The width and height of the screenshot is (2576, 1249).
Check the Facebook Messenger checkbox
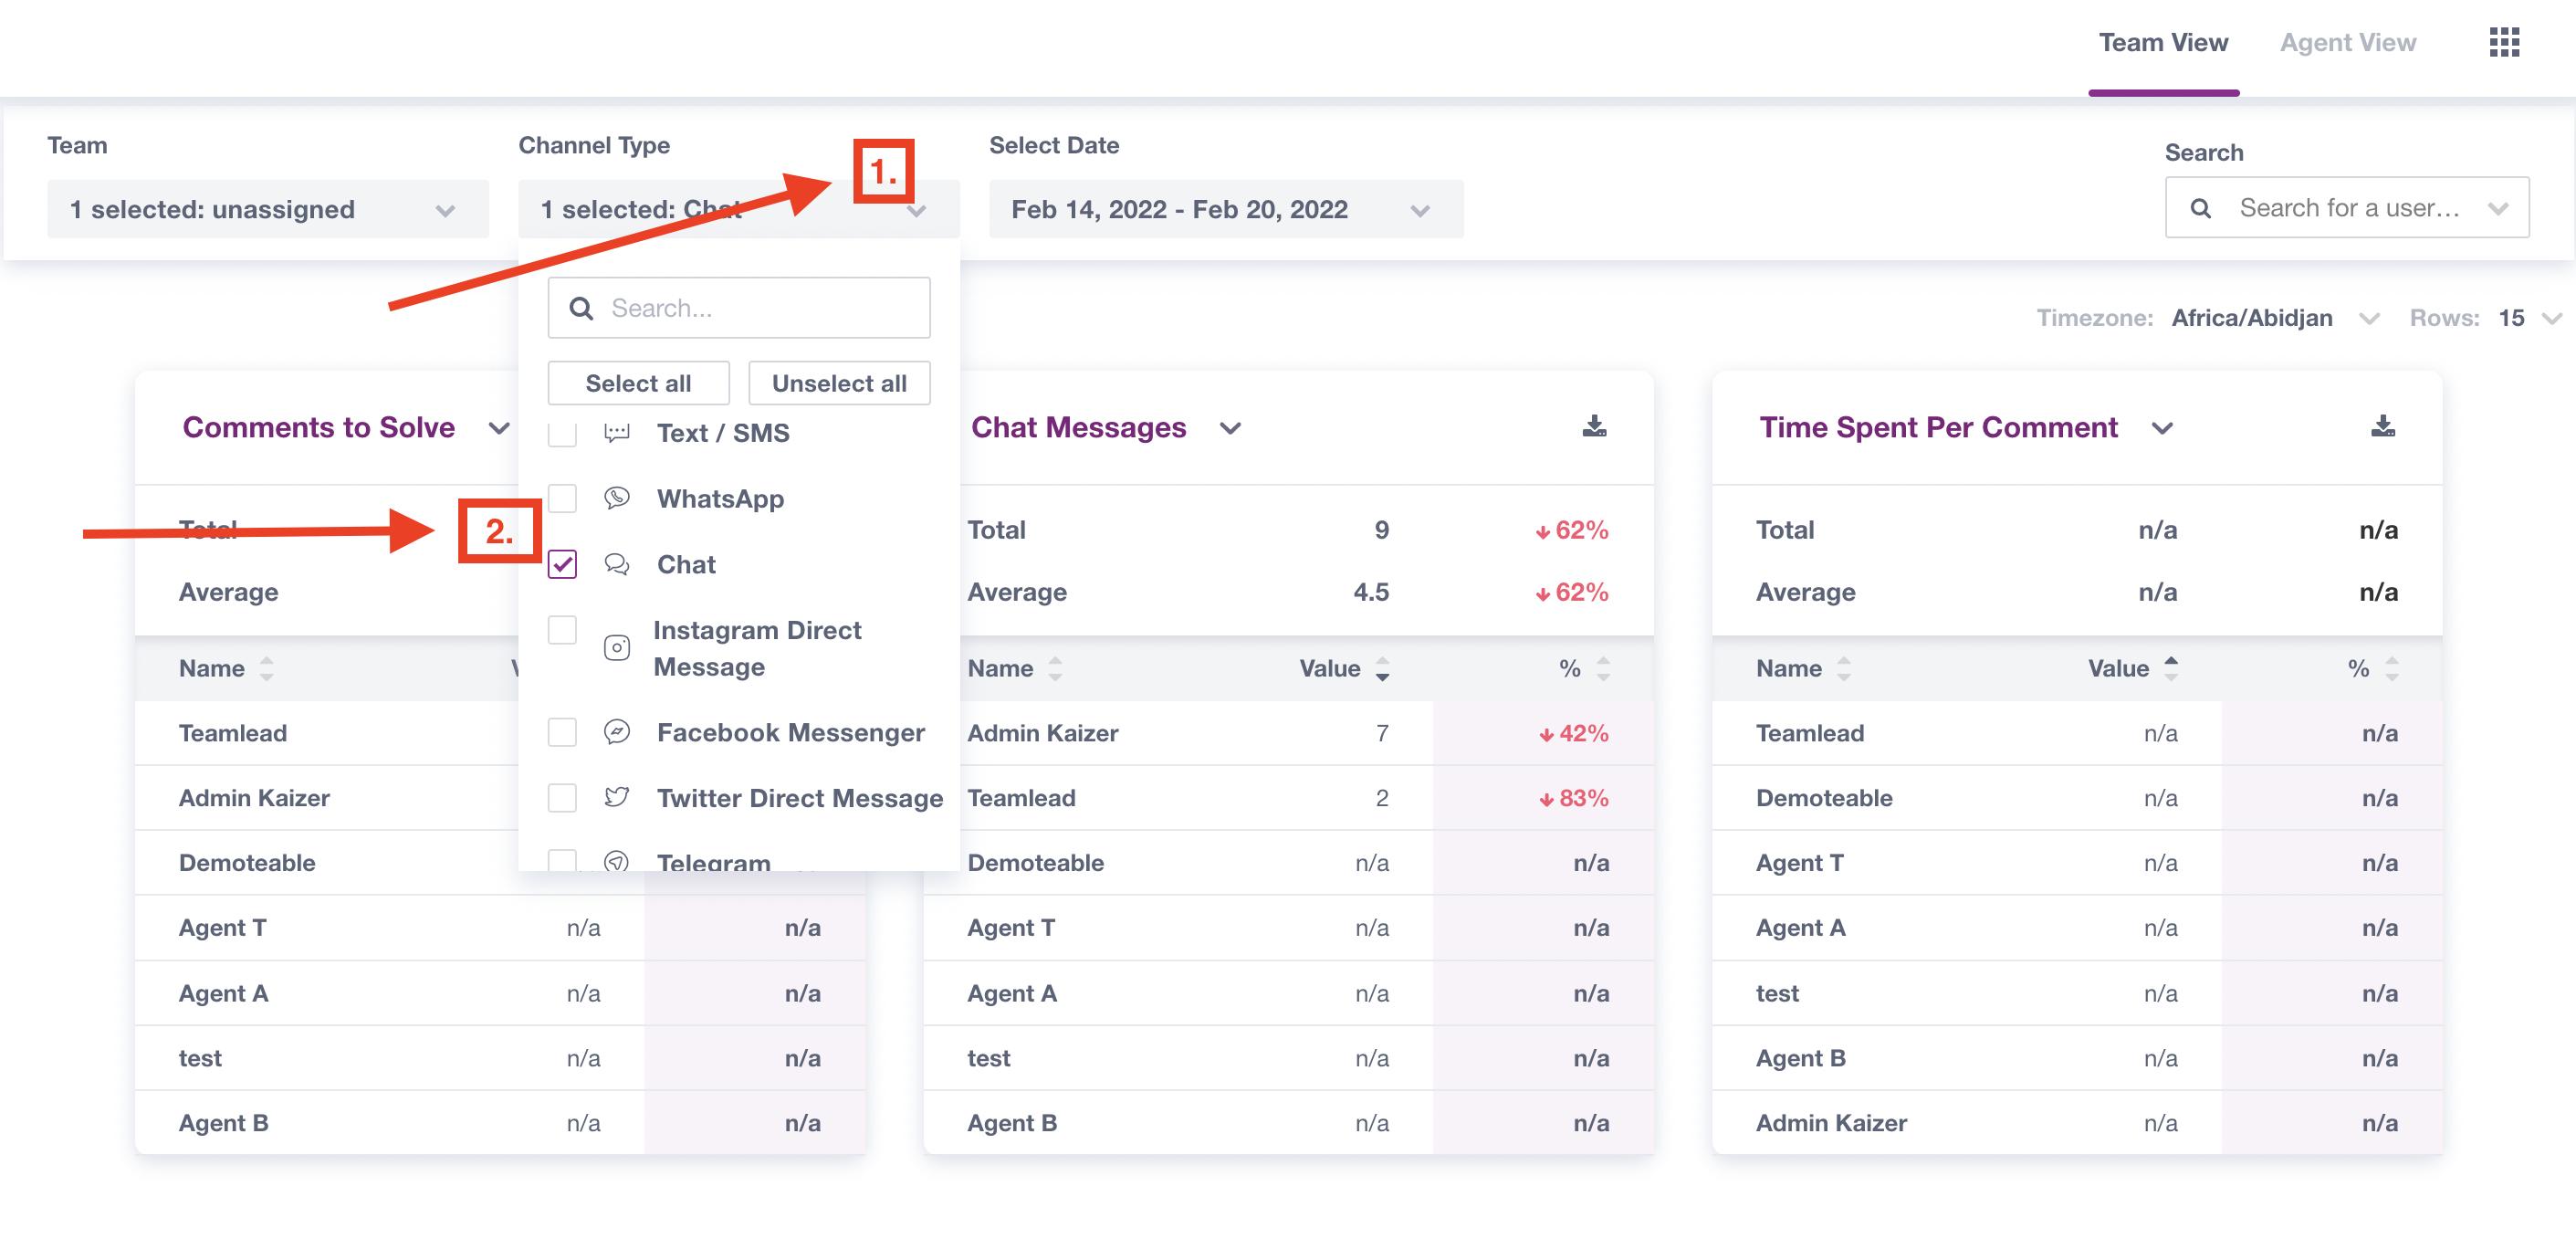pyautogui.click(x=562, y=732)
